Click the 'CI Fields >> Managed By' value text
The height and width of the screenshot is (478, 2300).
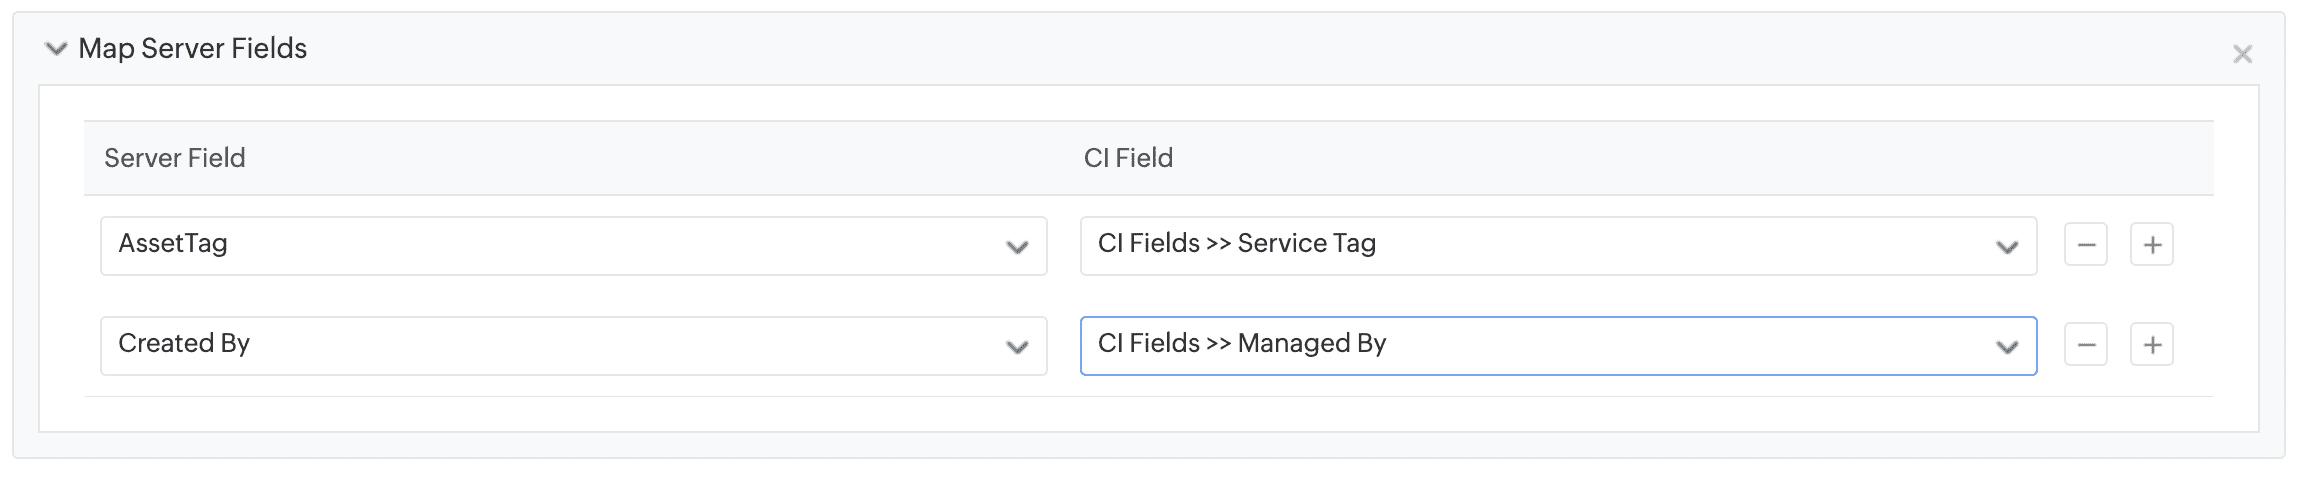tap(1241, 343)
